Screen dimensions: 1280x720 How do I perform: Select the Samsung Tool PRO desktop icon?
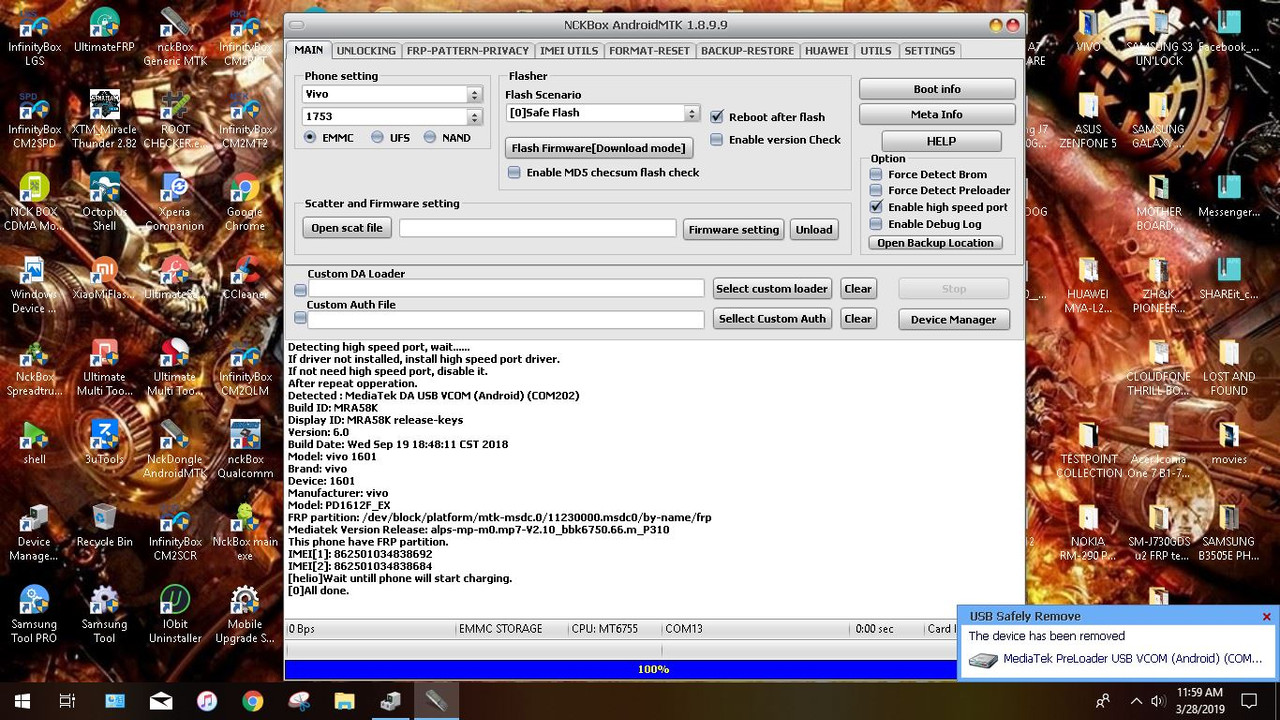pyautogui.click(x=34, y=613)
